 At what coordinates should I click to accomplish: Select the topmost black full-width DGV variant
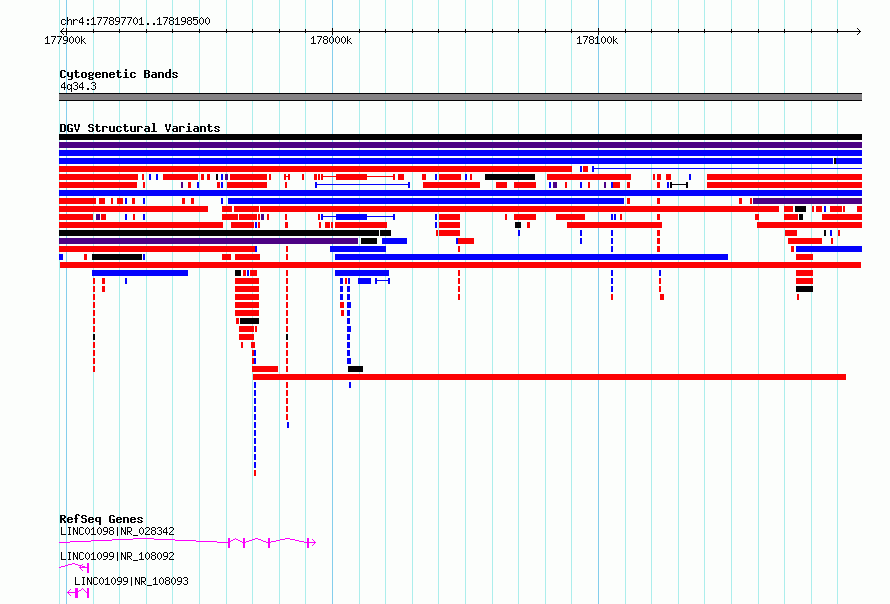point(460,137)
